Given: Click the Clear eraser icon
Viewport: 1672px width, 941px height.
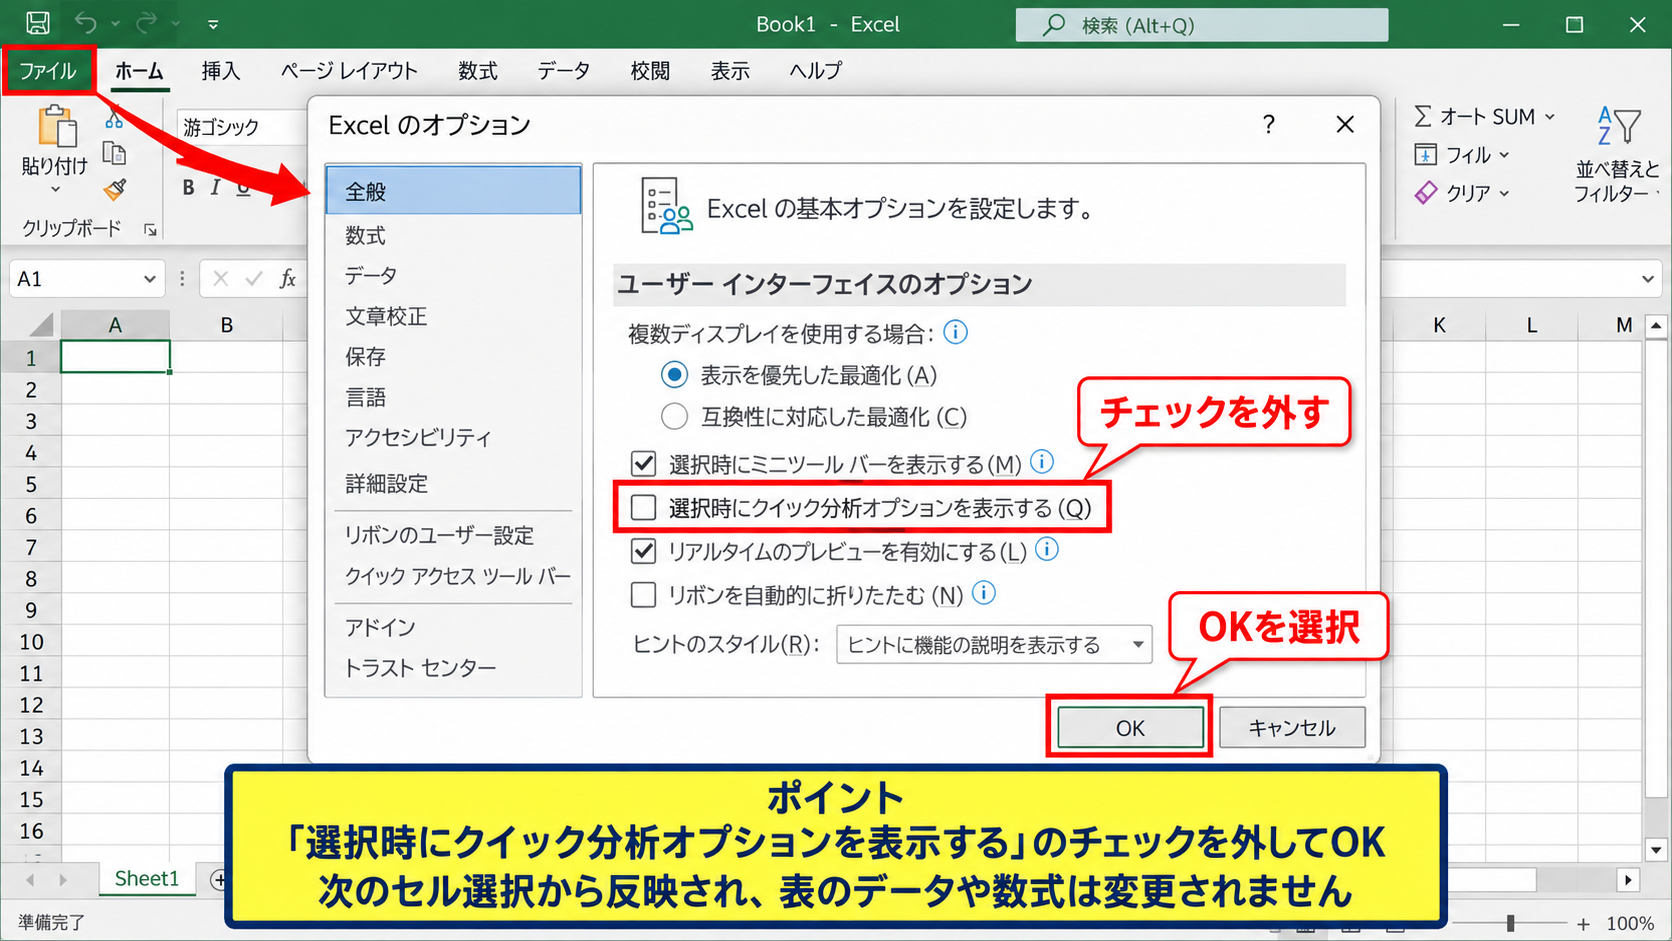Looking at the screenshot, I should (x=1426, y=193).
